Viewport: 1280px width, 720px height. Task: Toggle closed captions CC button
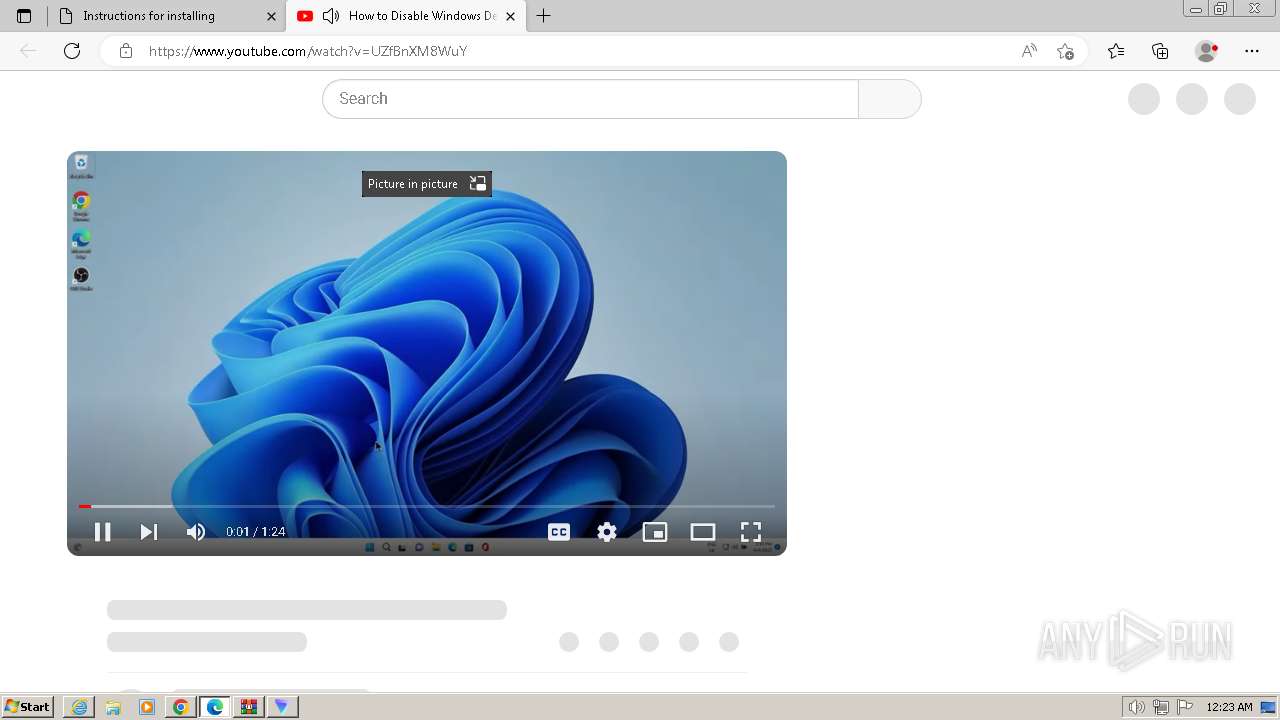point(559,532)
